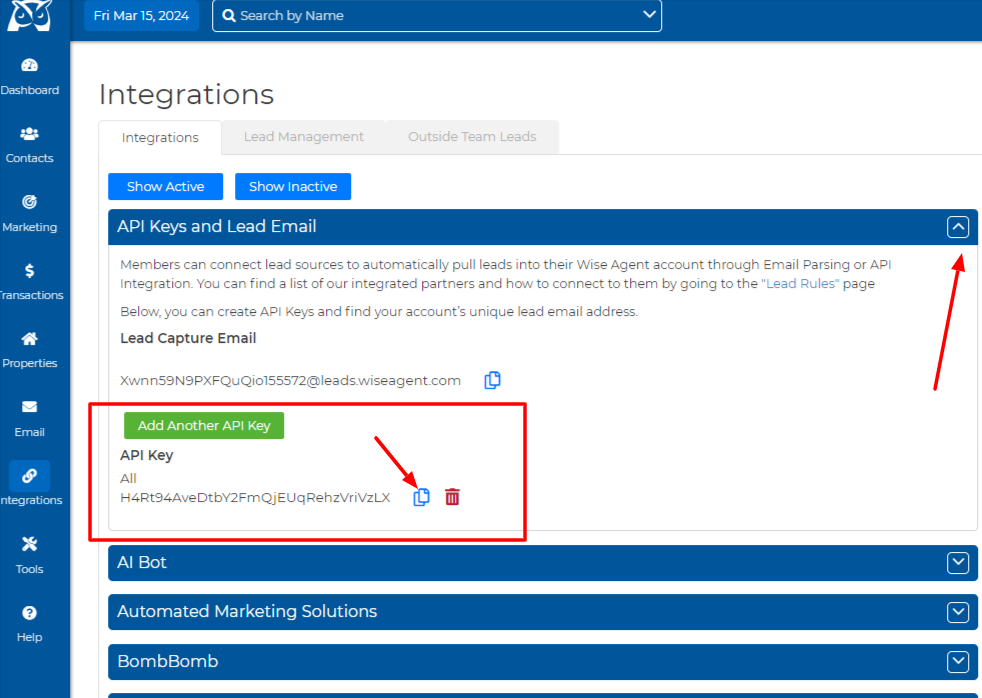Click the Wise Agent owl logo
Viewport: 982px width, 698px height.
coord(29,15)
